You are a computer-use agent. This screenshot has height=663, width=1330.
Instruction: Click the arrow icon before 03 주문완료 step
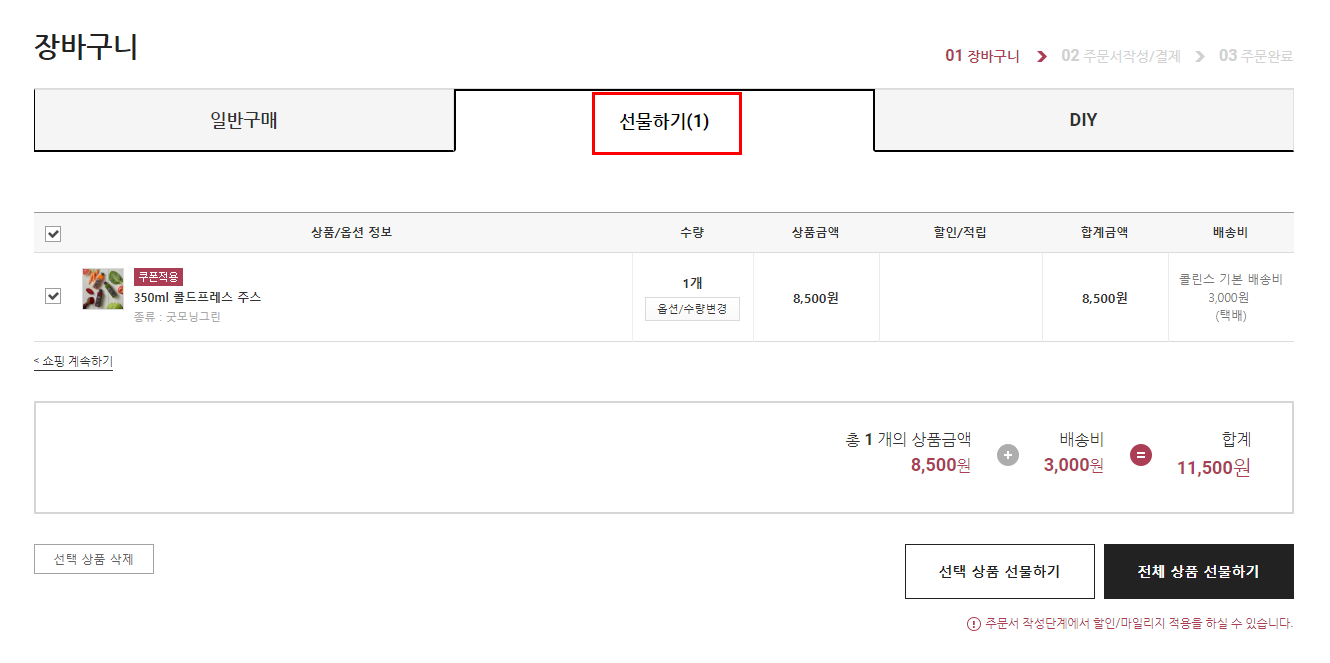point(1200,57)
